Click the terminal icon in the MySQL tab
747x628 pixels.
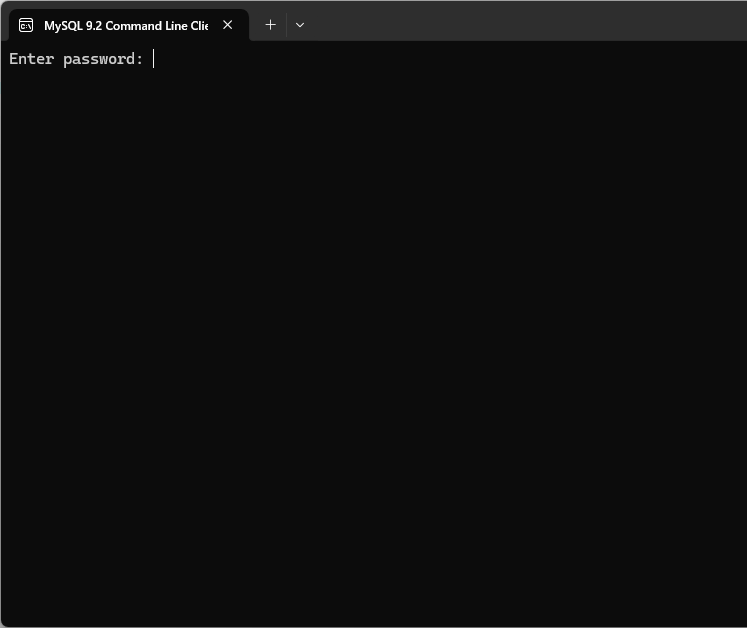pos(26,25)
